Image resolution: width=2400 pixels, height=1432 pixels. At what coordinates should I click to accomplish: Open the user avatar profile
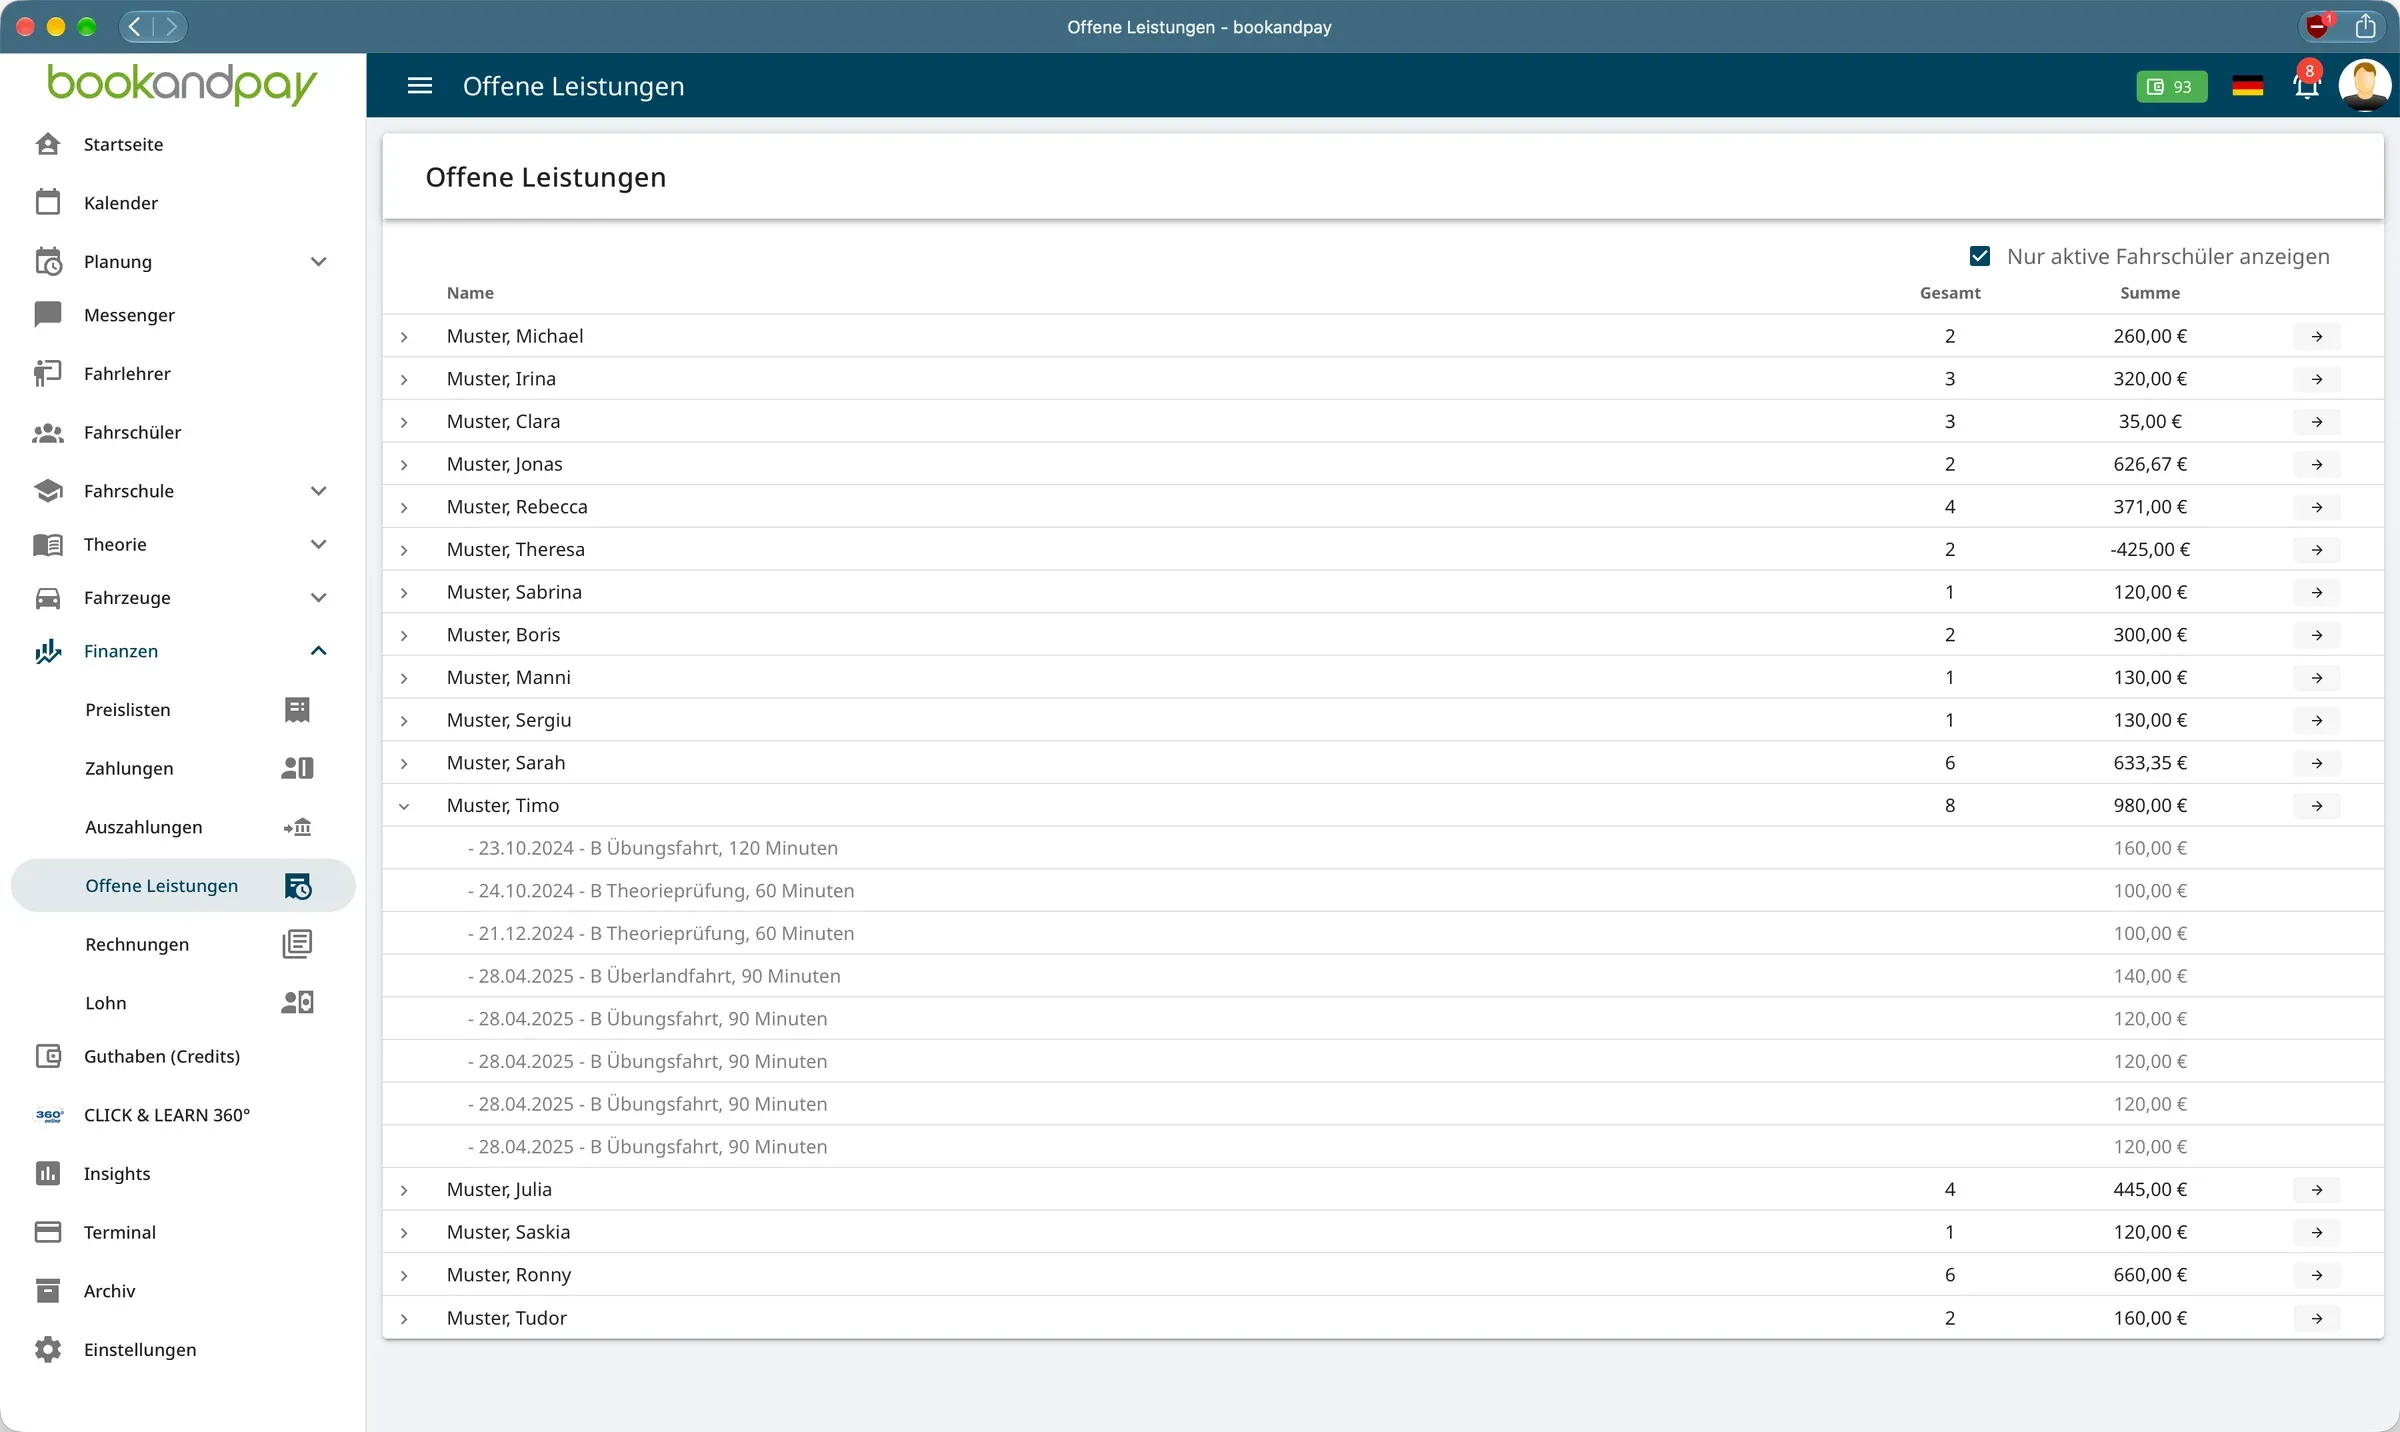(x=2364, y=86)
